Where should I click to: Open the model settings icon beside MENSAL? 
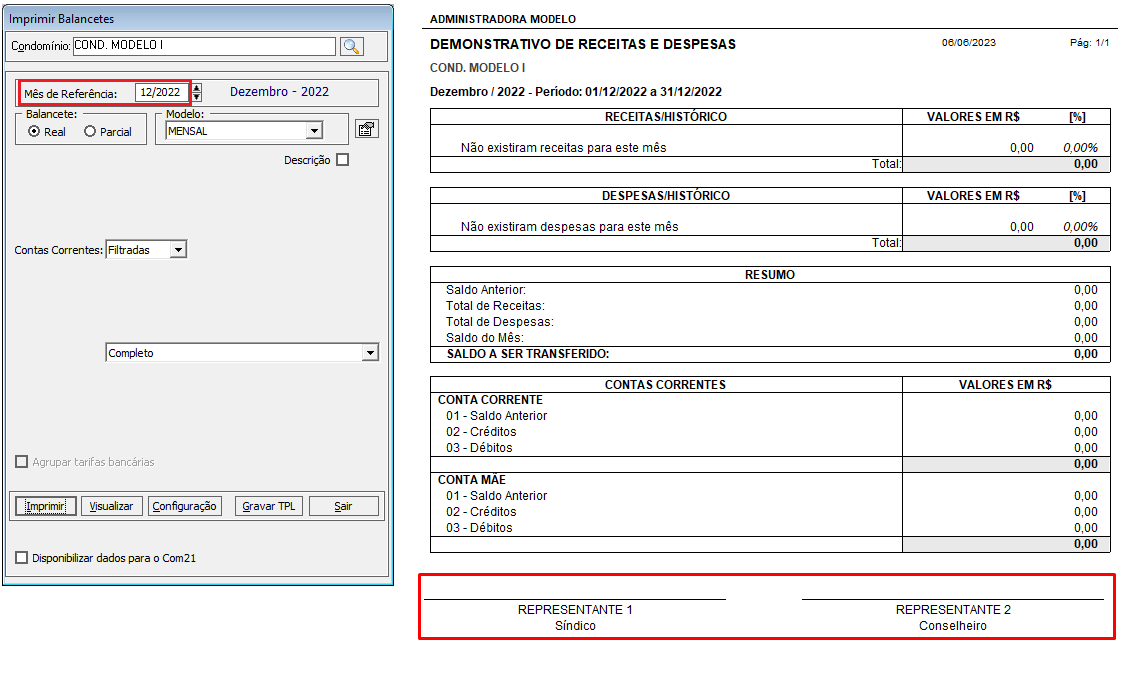coord(366,129)
